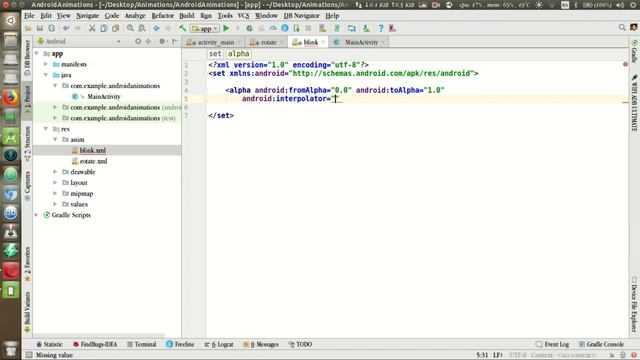This screenshot has height=360, width=640.
Task: Click the Scroll from Source target icon
Action: coord(138,41)
